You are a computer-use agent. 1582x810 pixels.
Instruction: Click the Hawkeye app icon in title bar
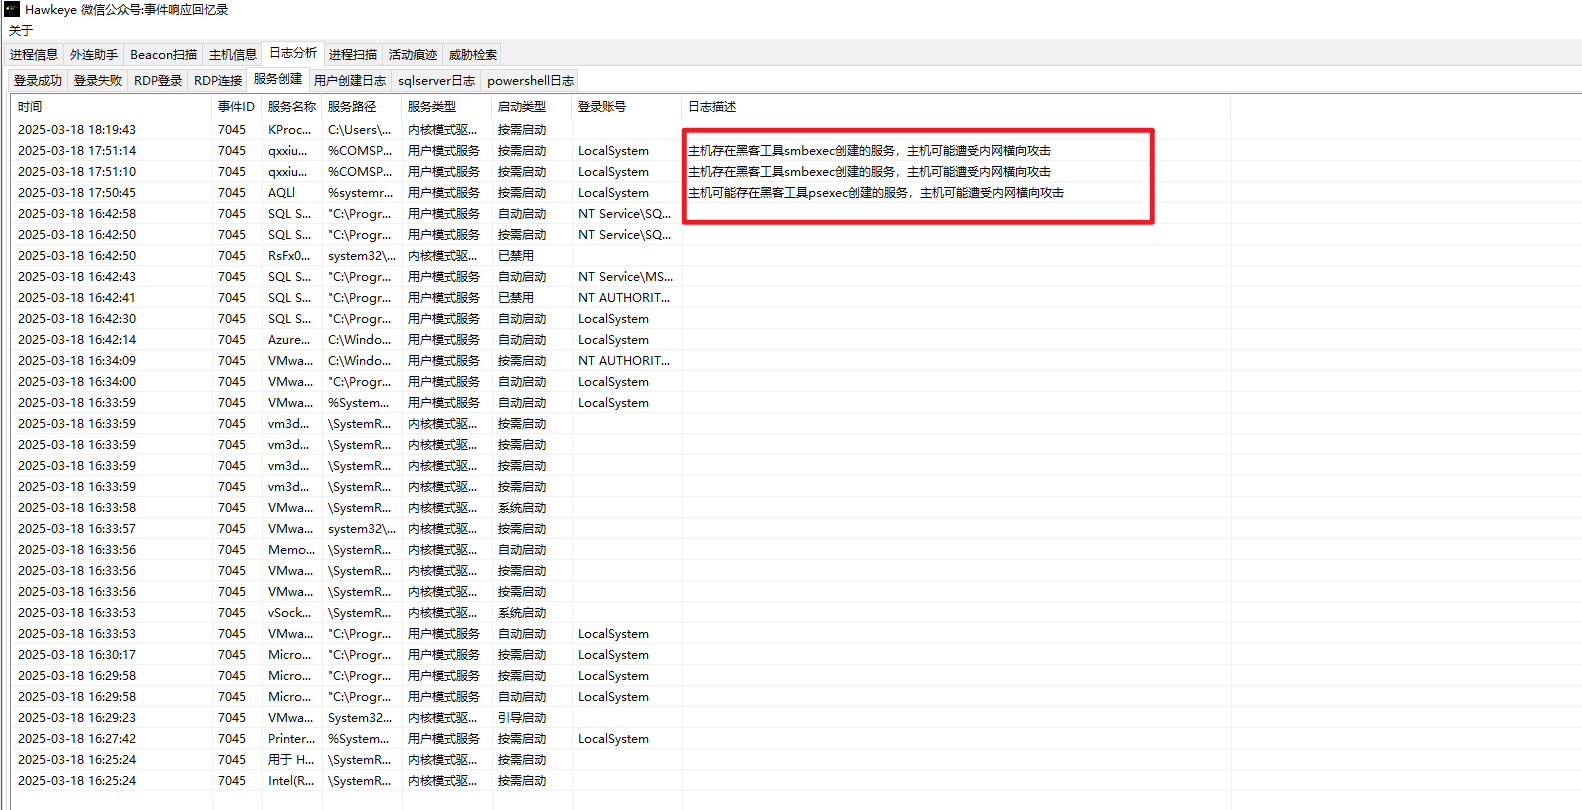click(x=12, y=9)
